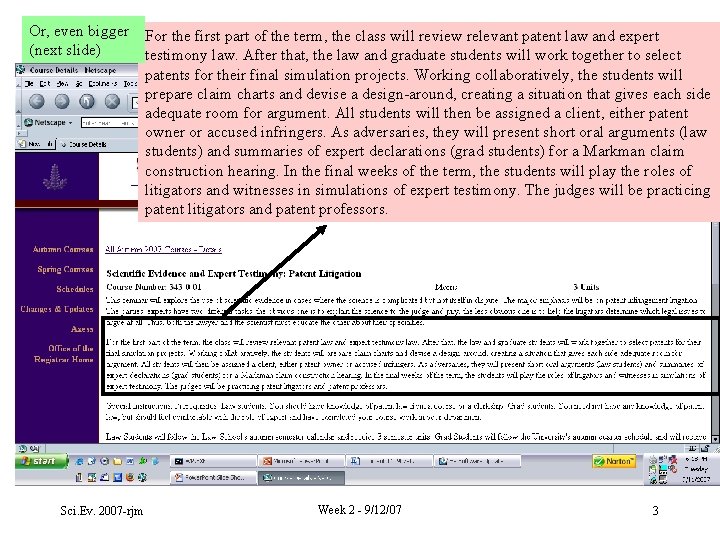Click the Sci.Ev. 2007-rjm footer text
720x540 pixels.
101,511
